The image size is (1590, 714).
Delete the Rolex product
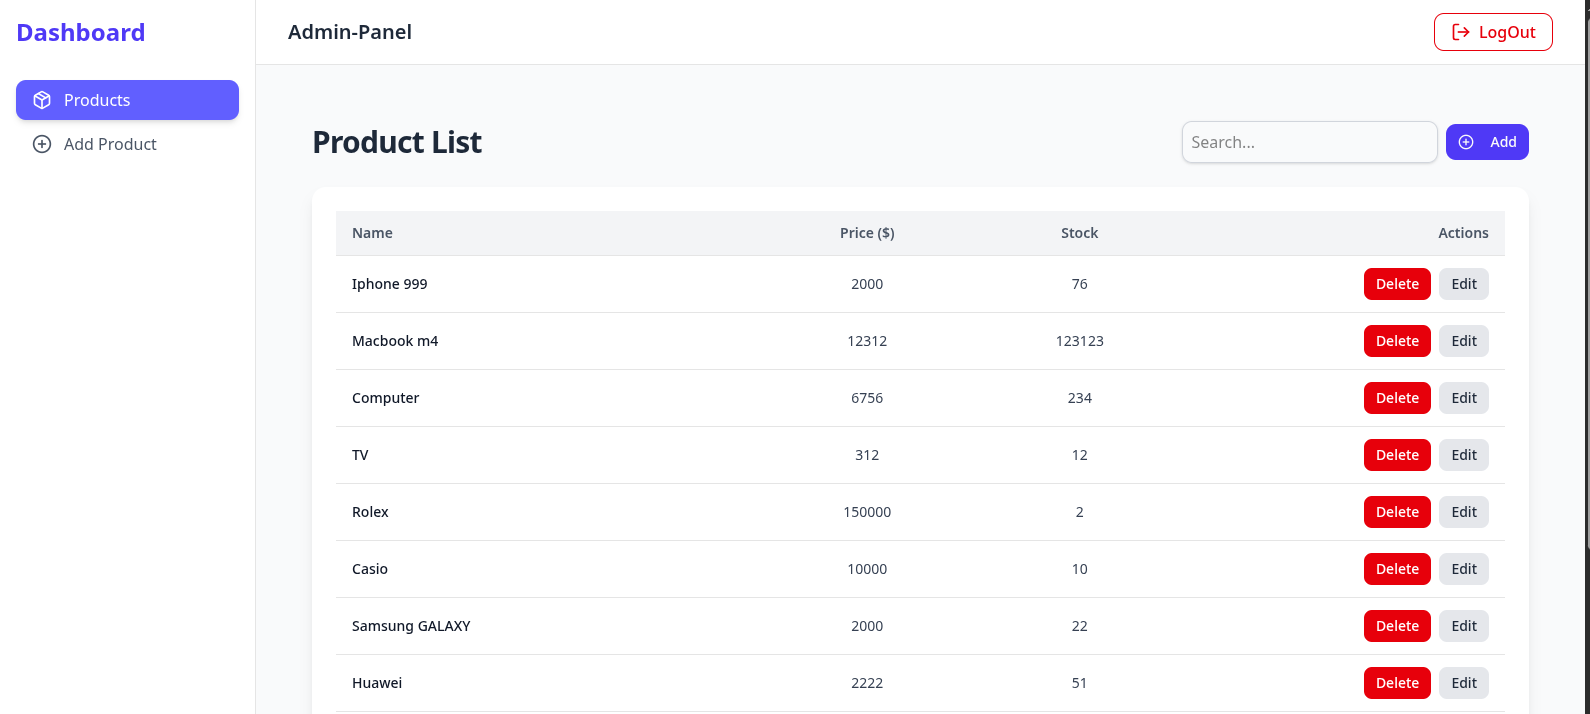tap(1397, 512)
